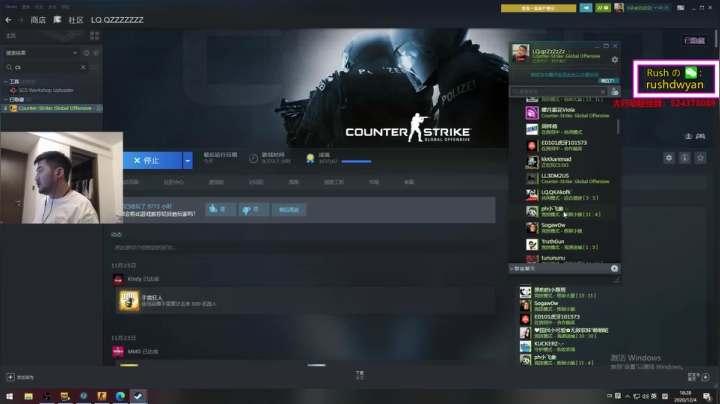Click the friends list scrollbar
Screen dimensions: 720x404
click(618, 127)
